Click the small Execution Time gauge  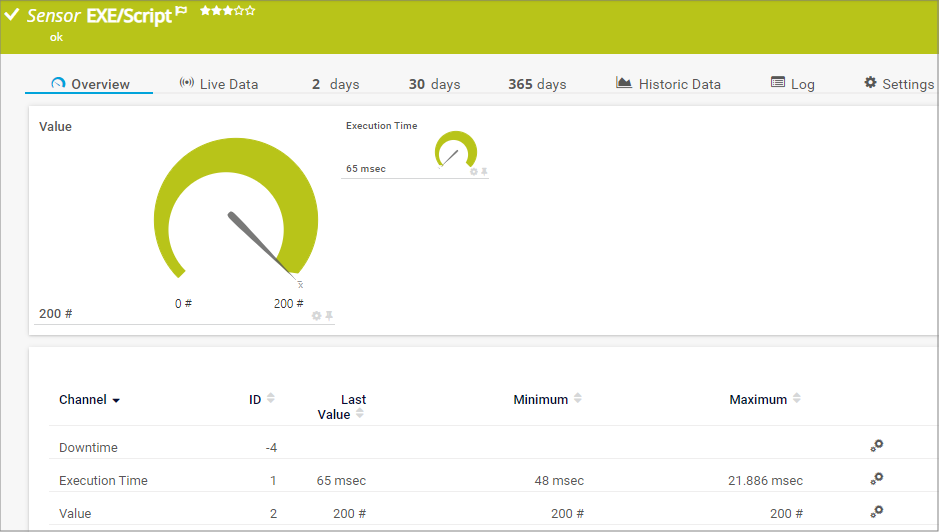pos(455,151)
